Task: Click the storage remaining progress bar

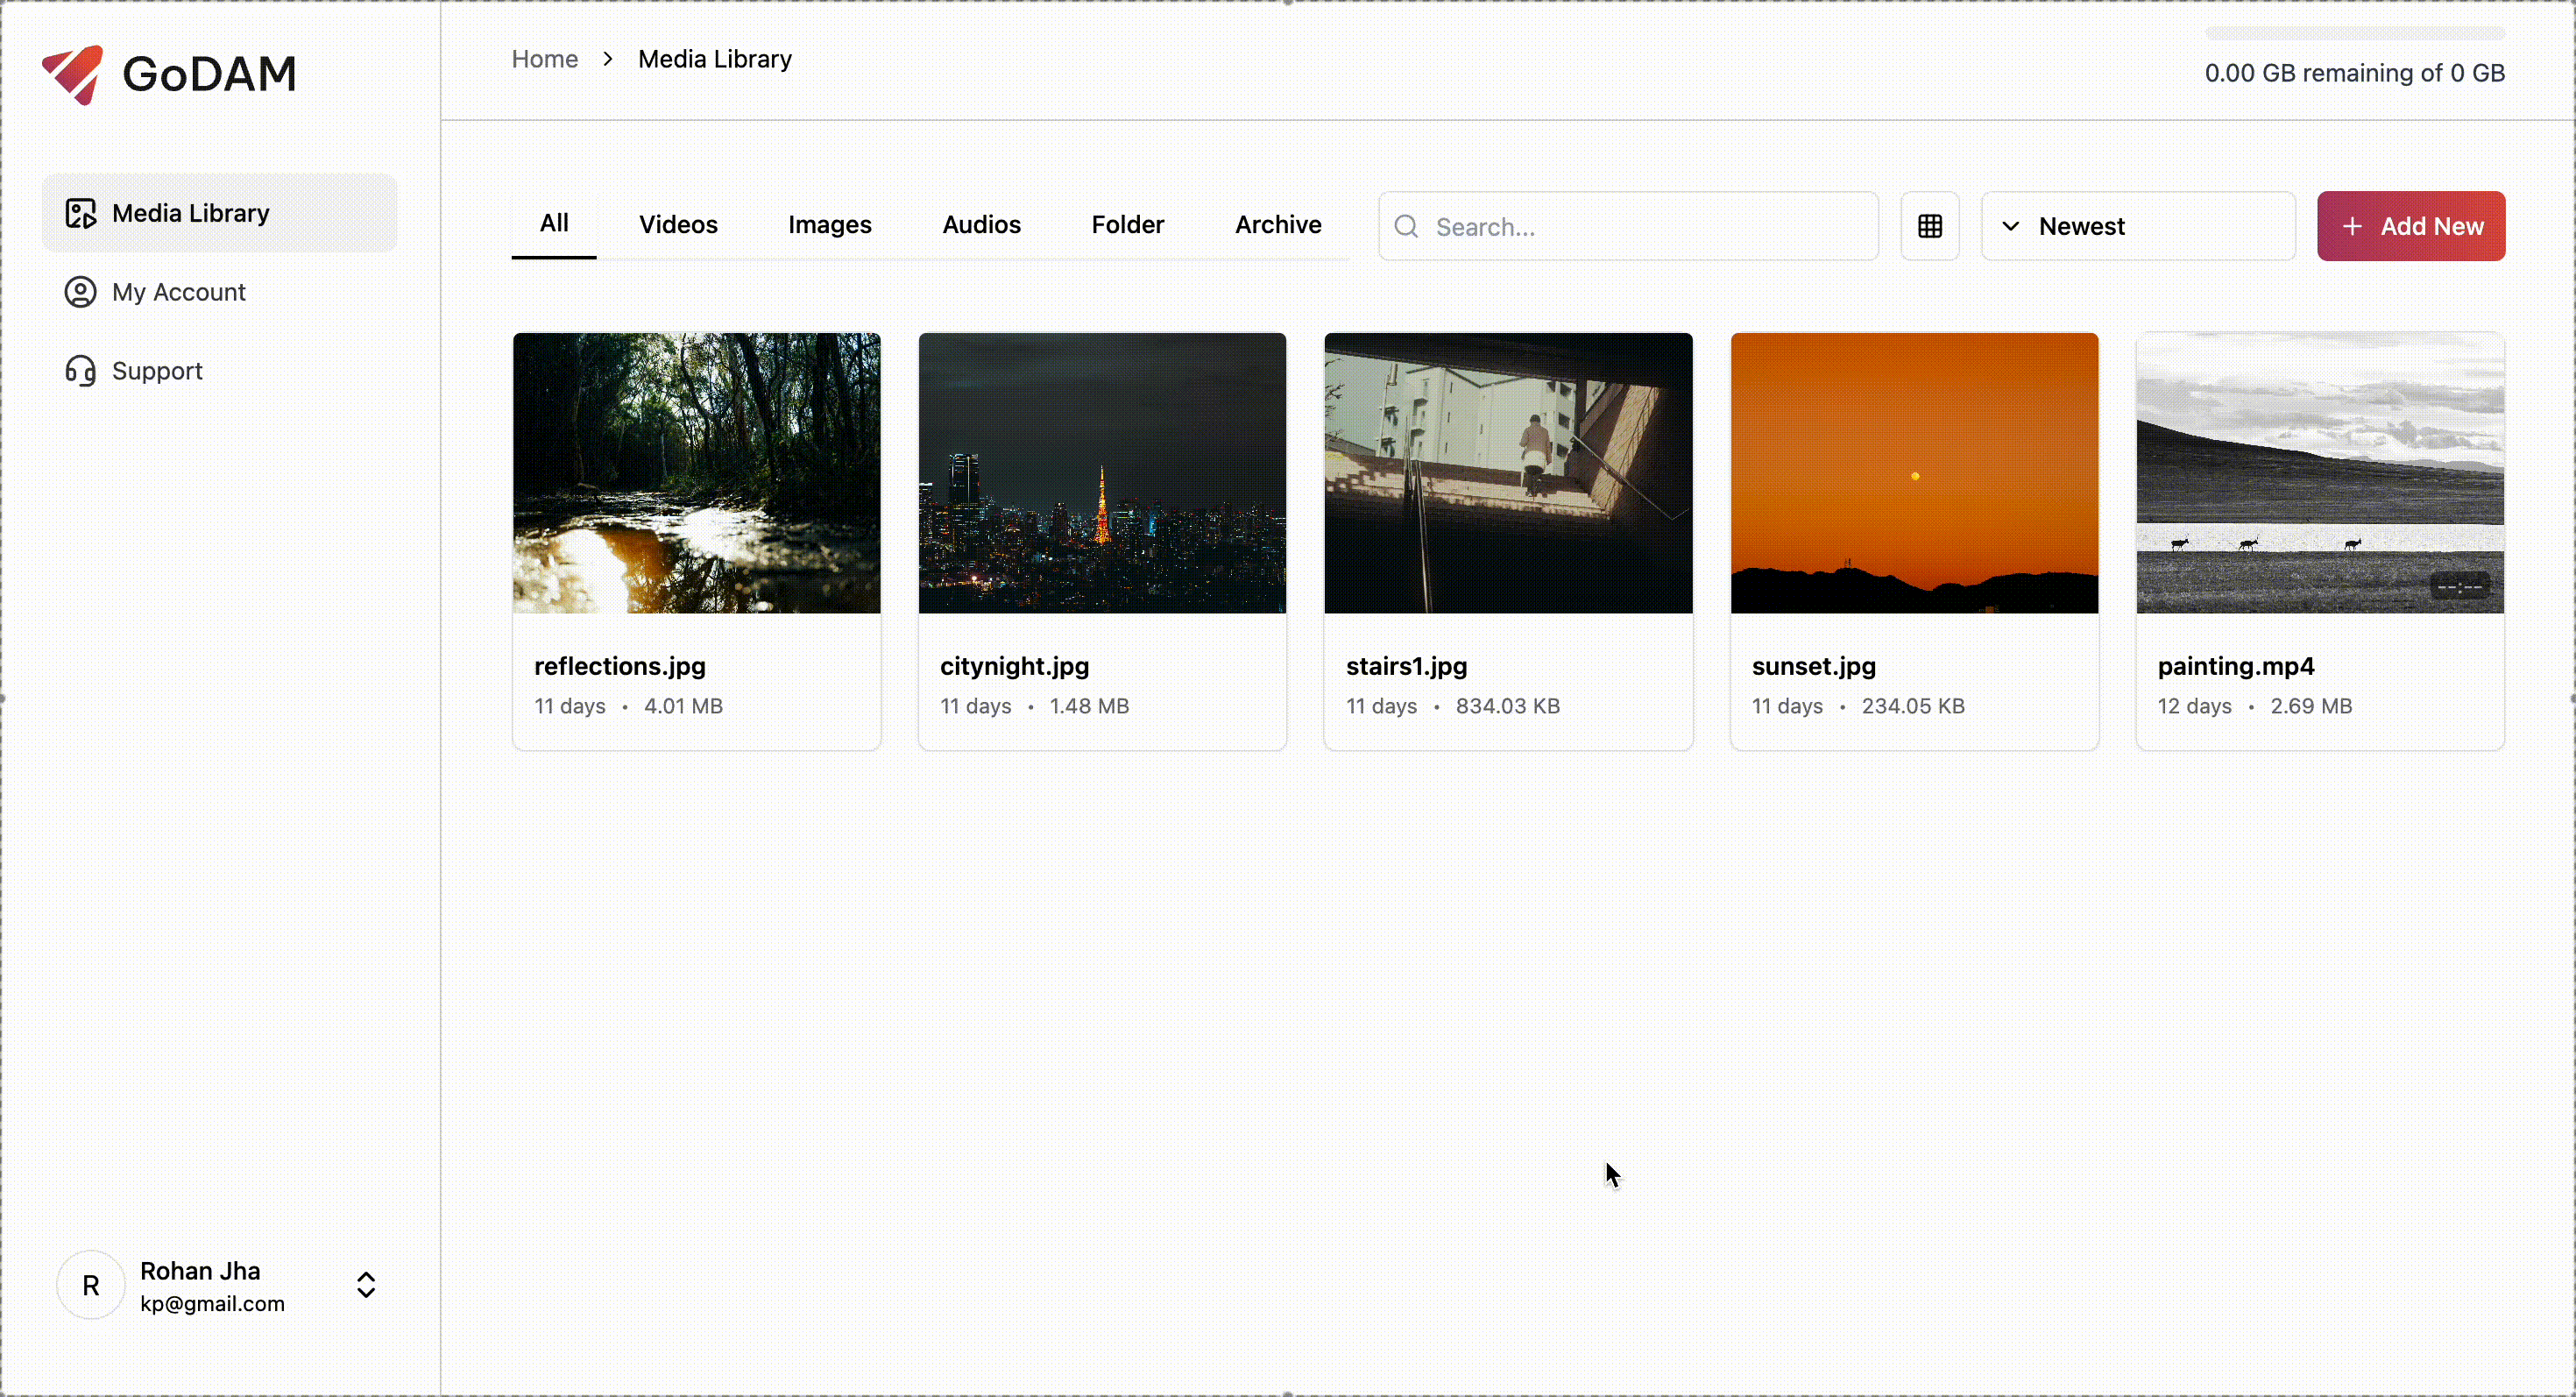Action: pos(2354,34)
